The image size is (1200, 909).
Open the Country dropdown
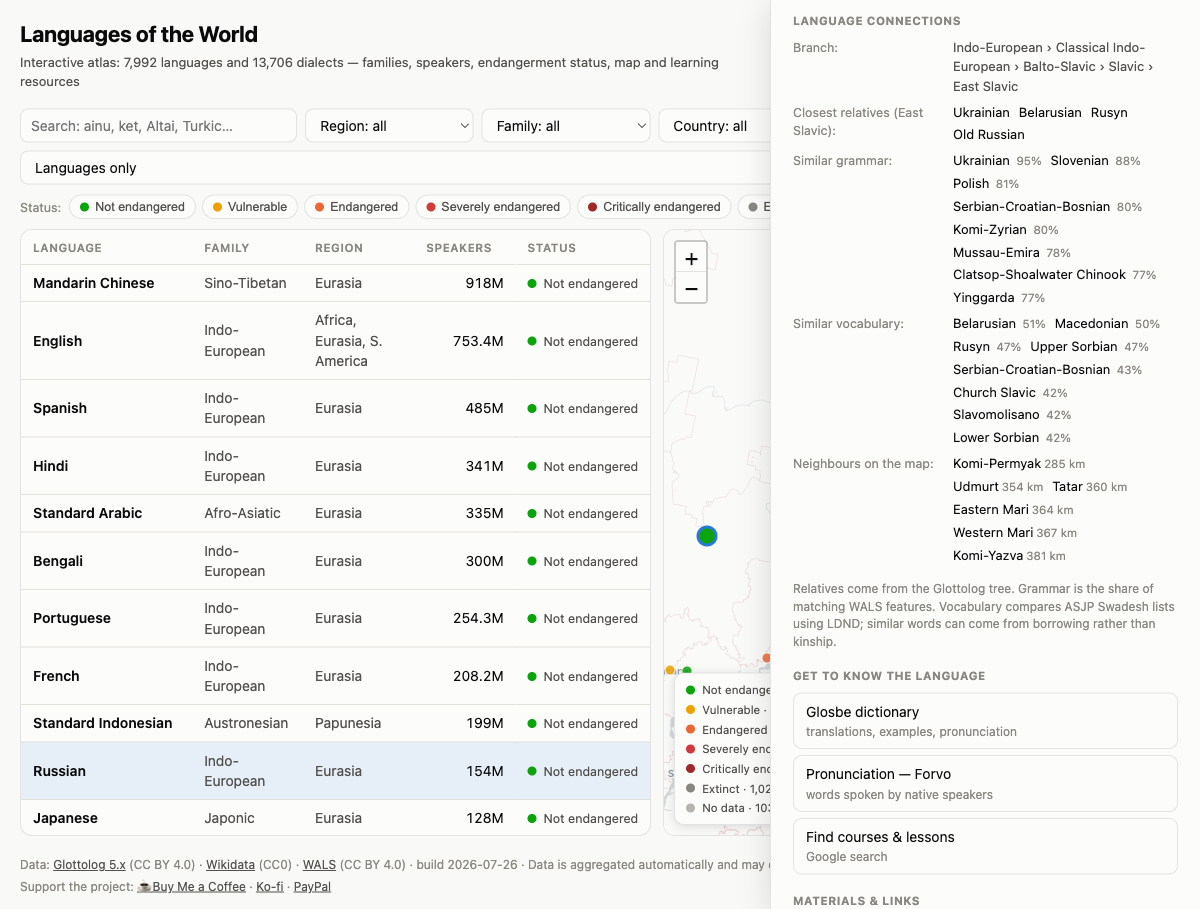coord(715,126)
